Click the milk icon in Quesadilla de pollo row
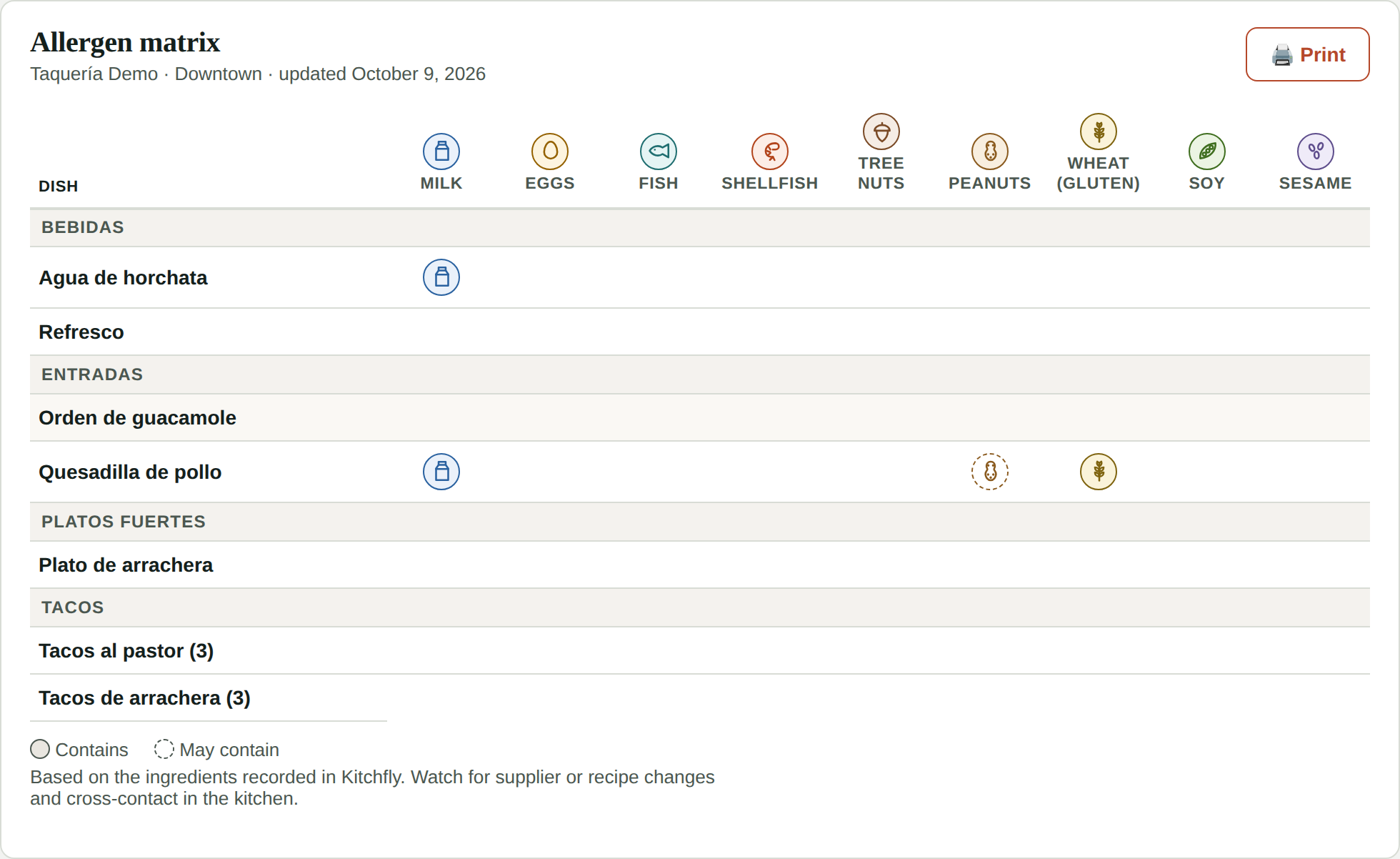The width and height of the screenshot is (1400, 859). point(441,472)
